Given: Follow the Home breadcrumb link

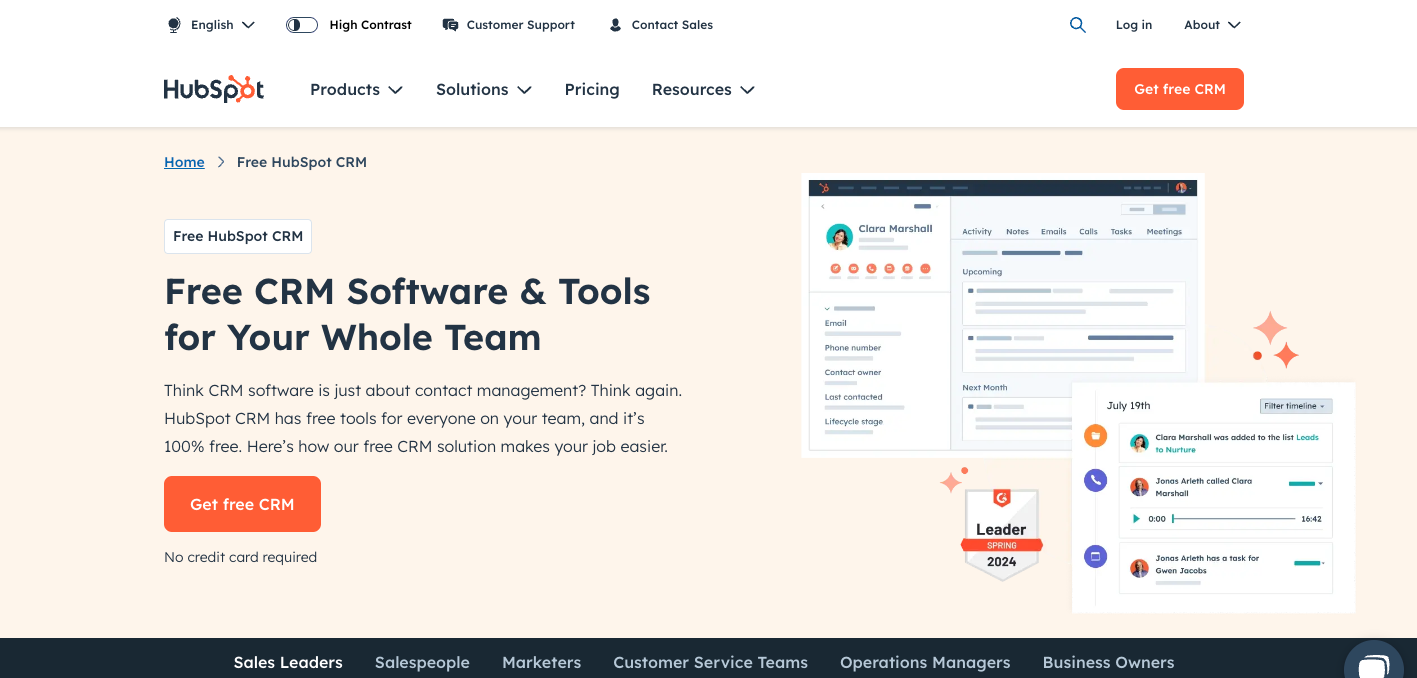Looking at the screenshot, I should tap(184, 162).
